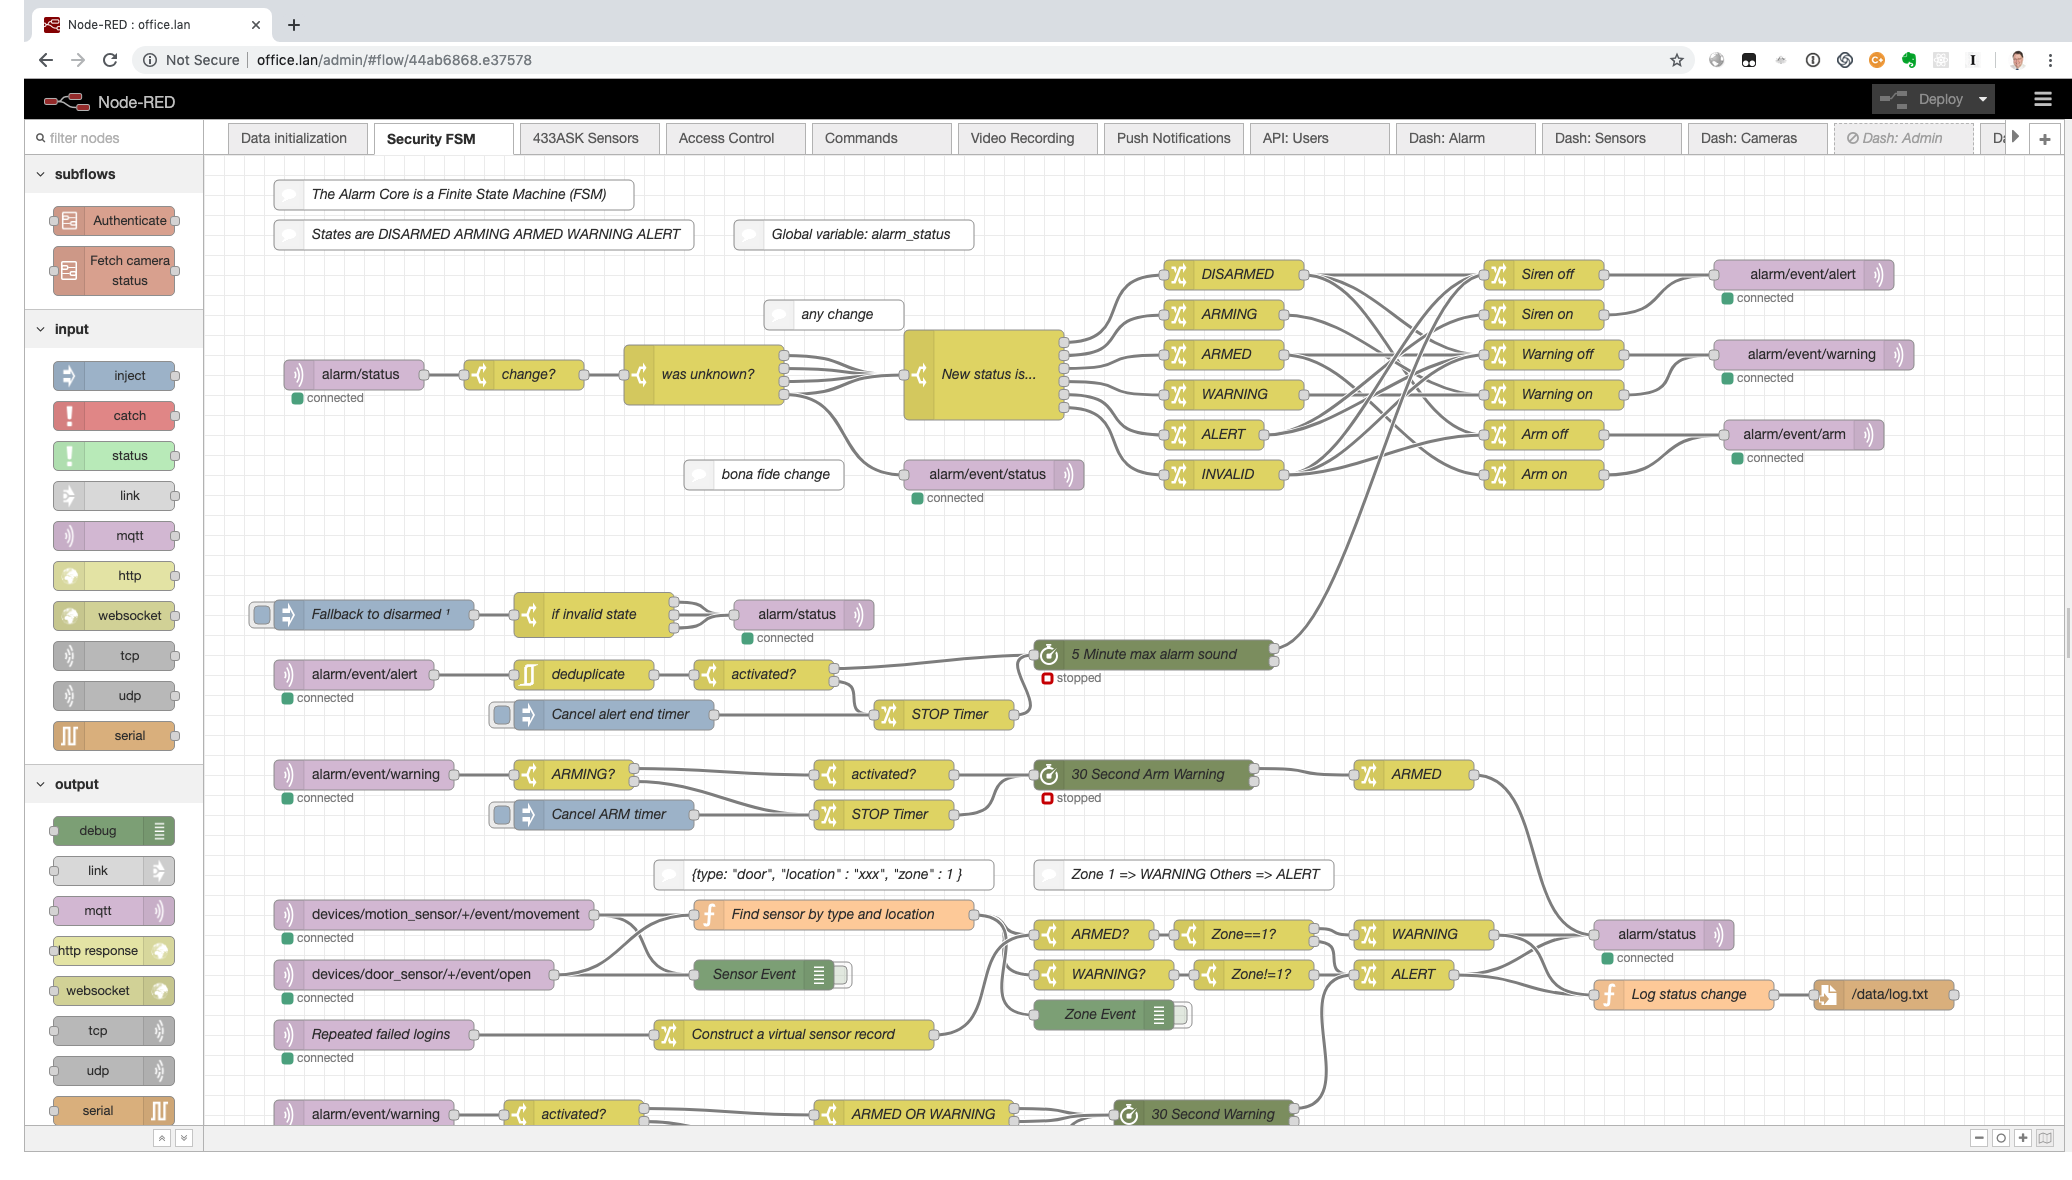Add a new flow tab
Image resolution: width=2072 pixels, height=1180 pixels.
coord(2045,139)
